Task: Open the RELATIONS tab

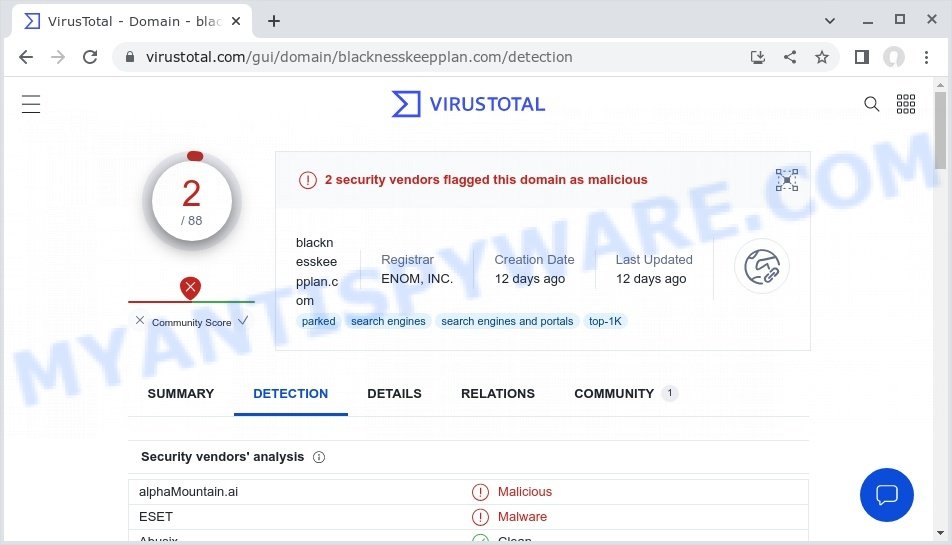Action: (x=498, y=394)
